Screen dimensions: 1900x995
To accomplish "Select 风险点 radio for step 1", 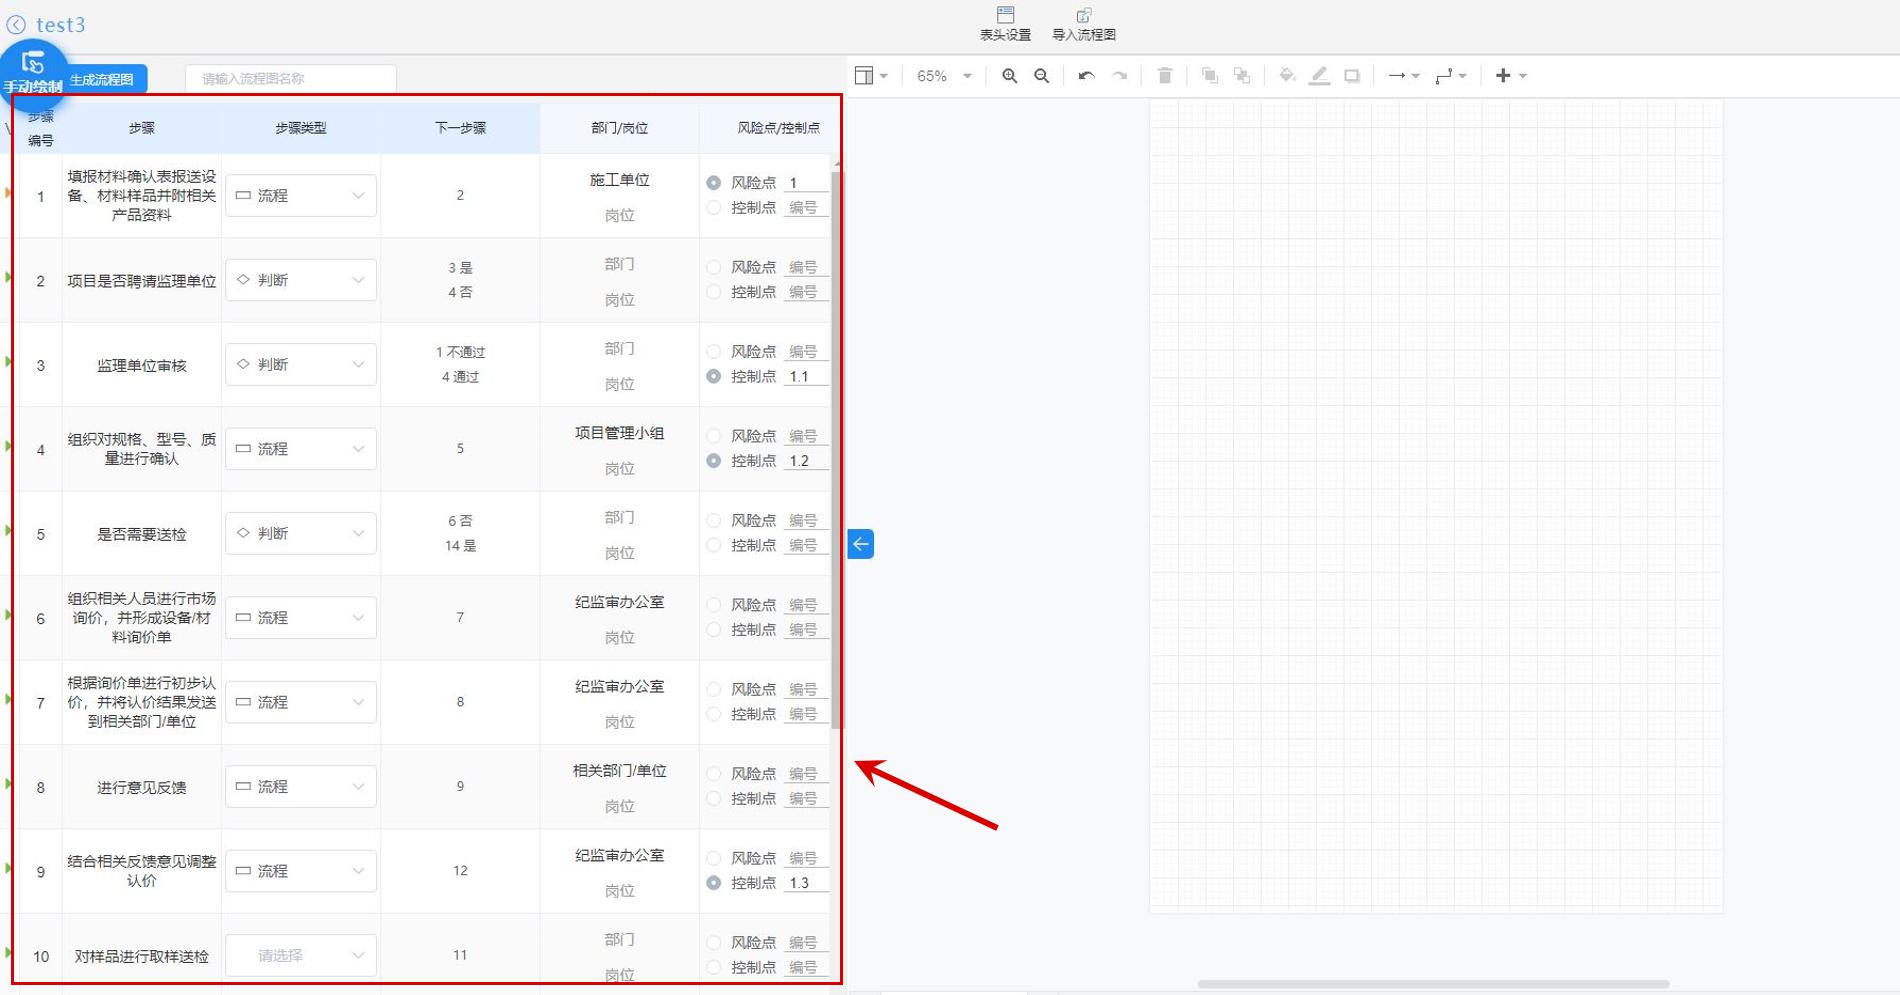I will (x=713, y=182).
